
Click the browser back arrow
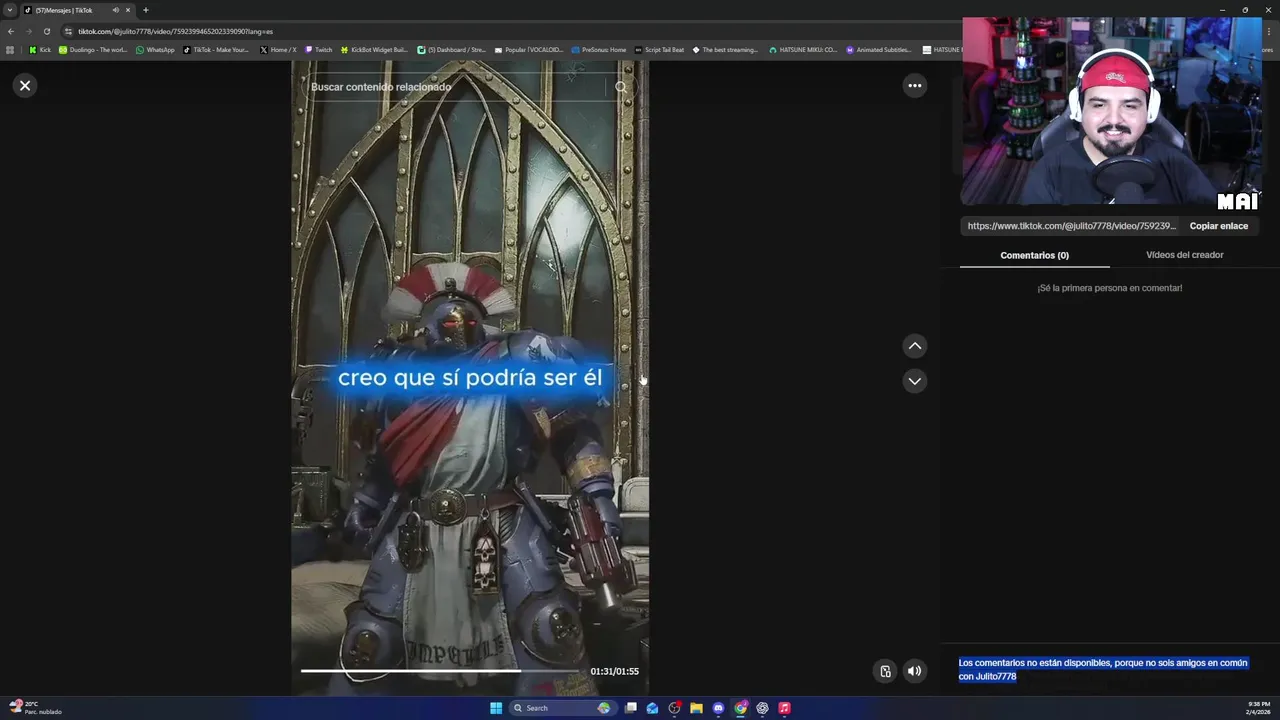(x=11, y=31)
